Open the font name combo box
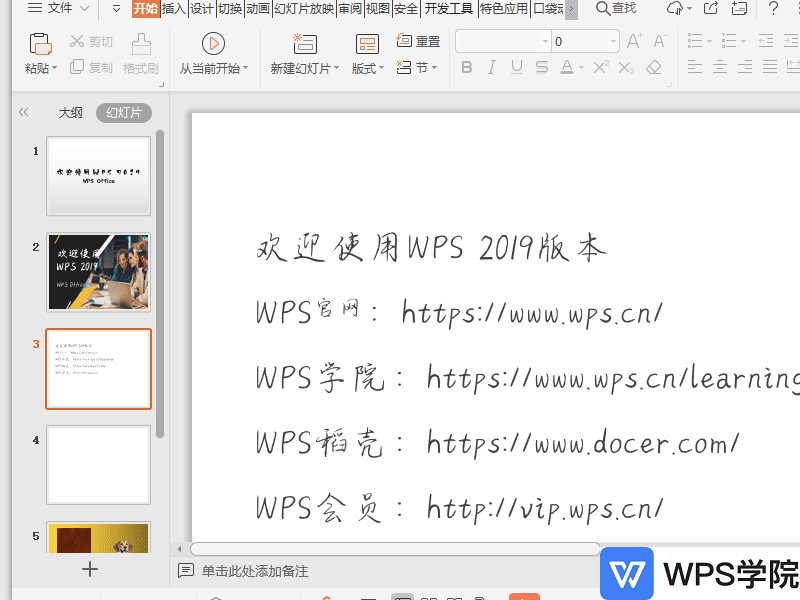800x600 pixels. coord(503,41)
